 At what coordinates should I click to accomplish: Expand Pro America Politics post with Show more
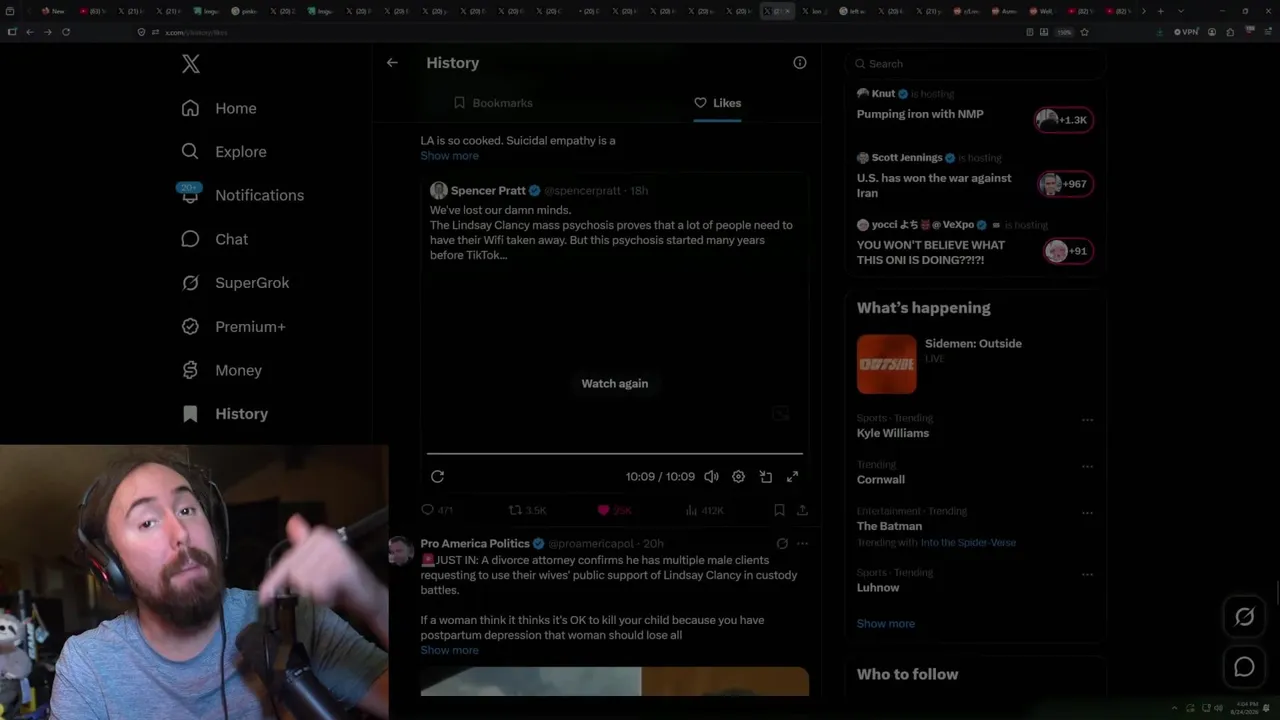[x=449, y=651]
